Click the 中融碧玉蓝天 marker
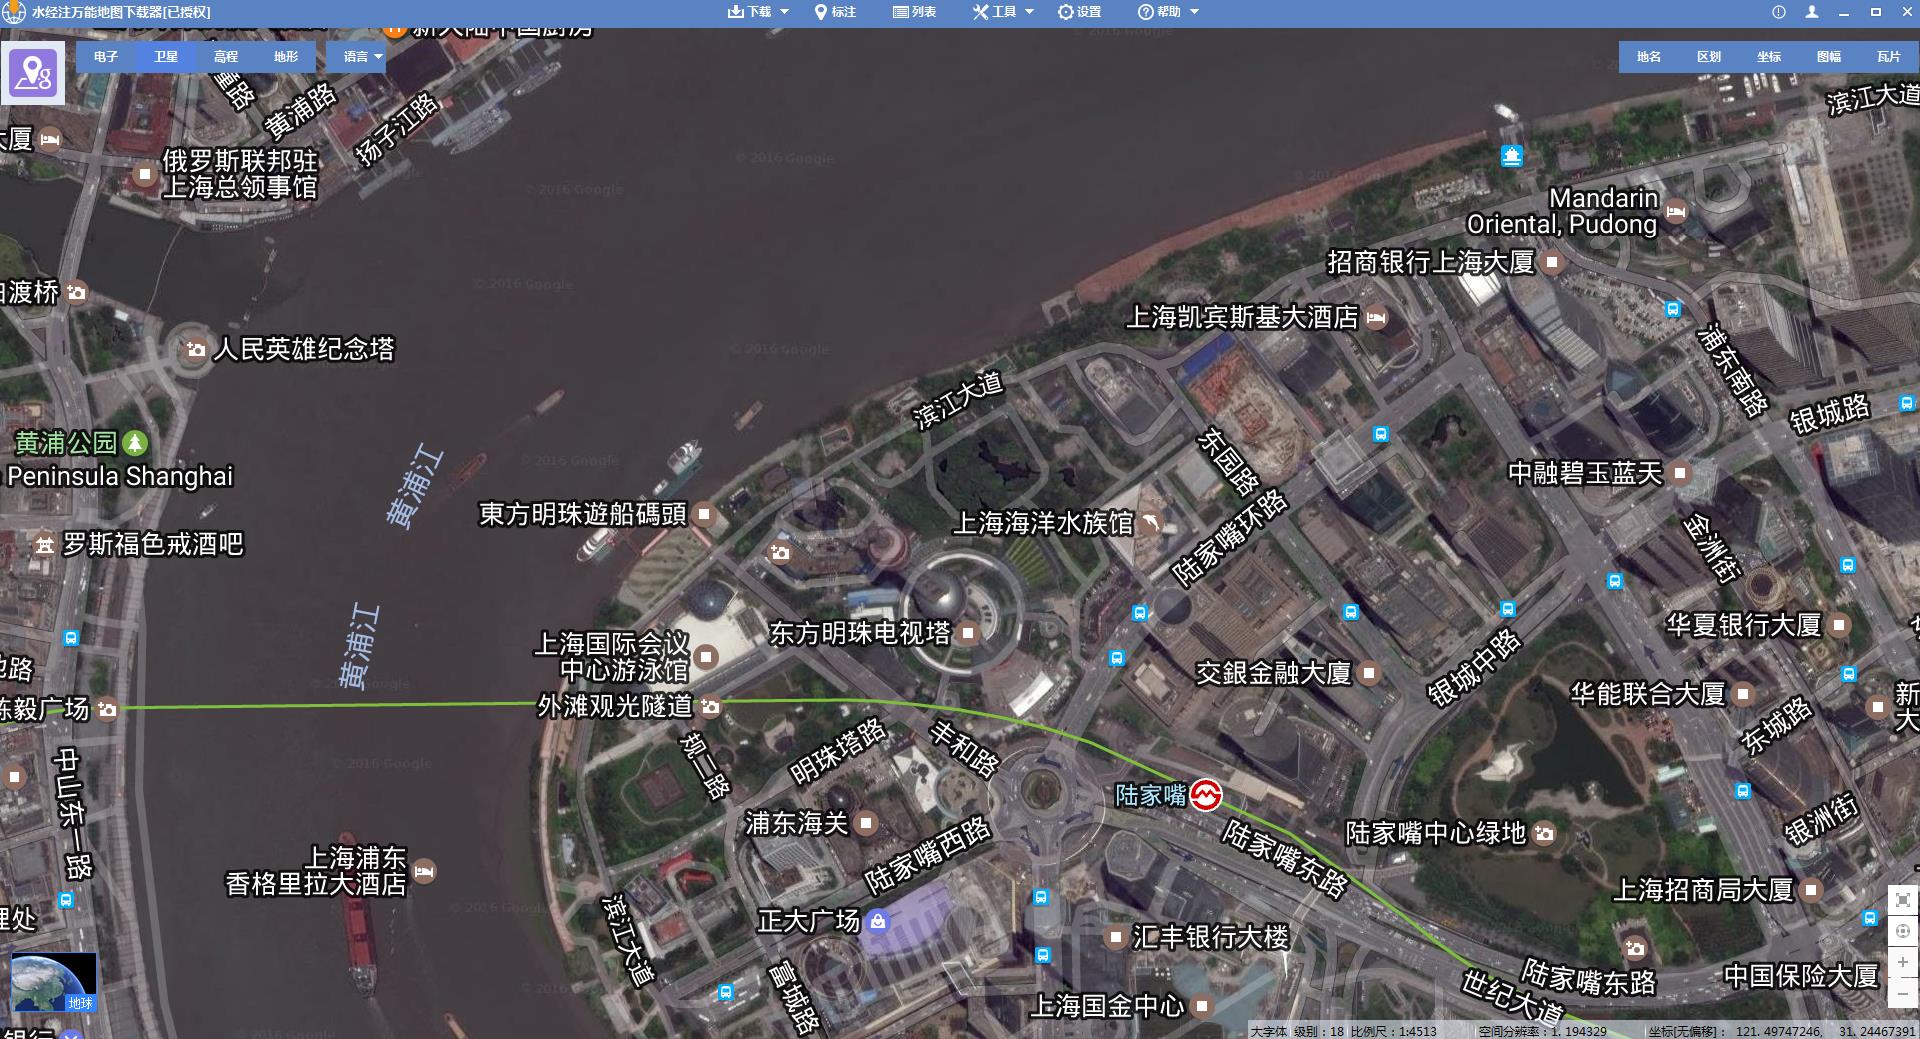Viewport: 1920px width, 1039px height. [1680, 473]
